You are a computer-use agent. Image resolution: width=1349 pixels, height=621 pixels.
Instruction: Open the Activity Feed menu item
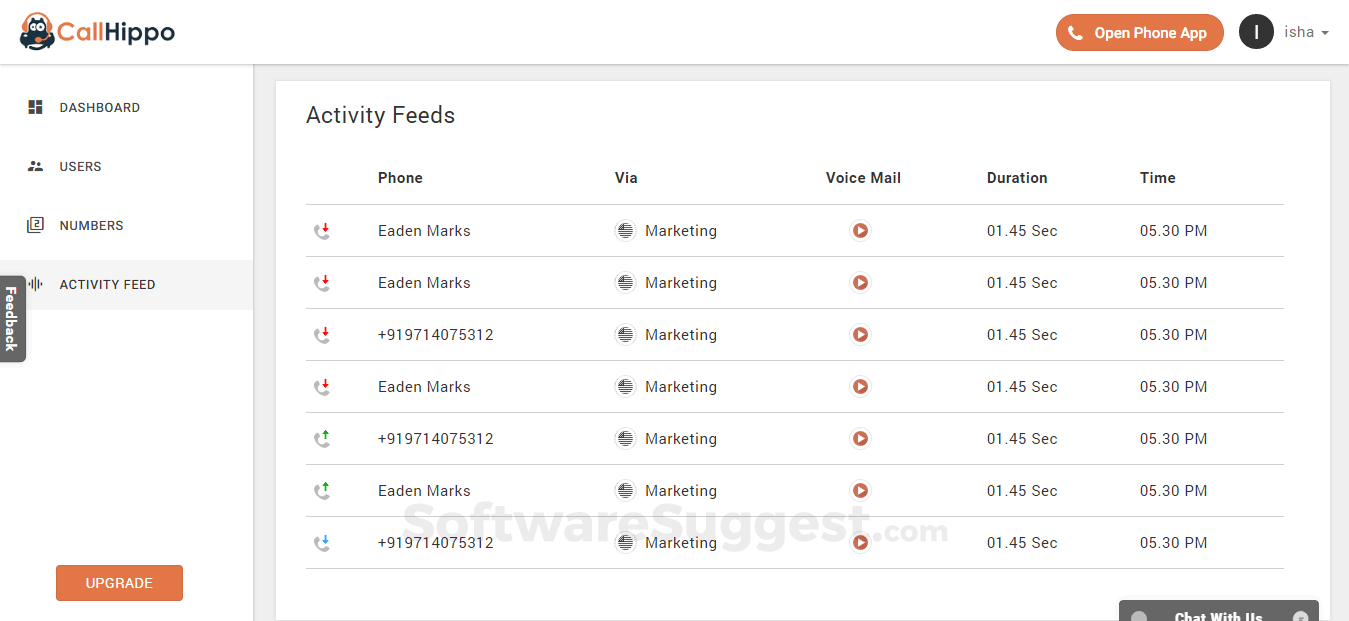coord(107,285)
